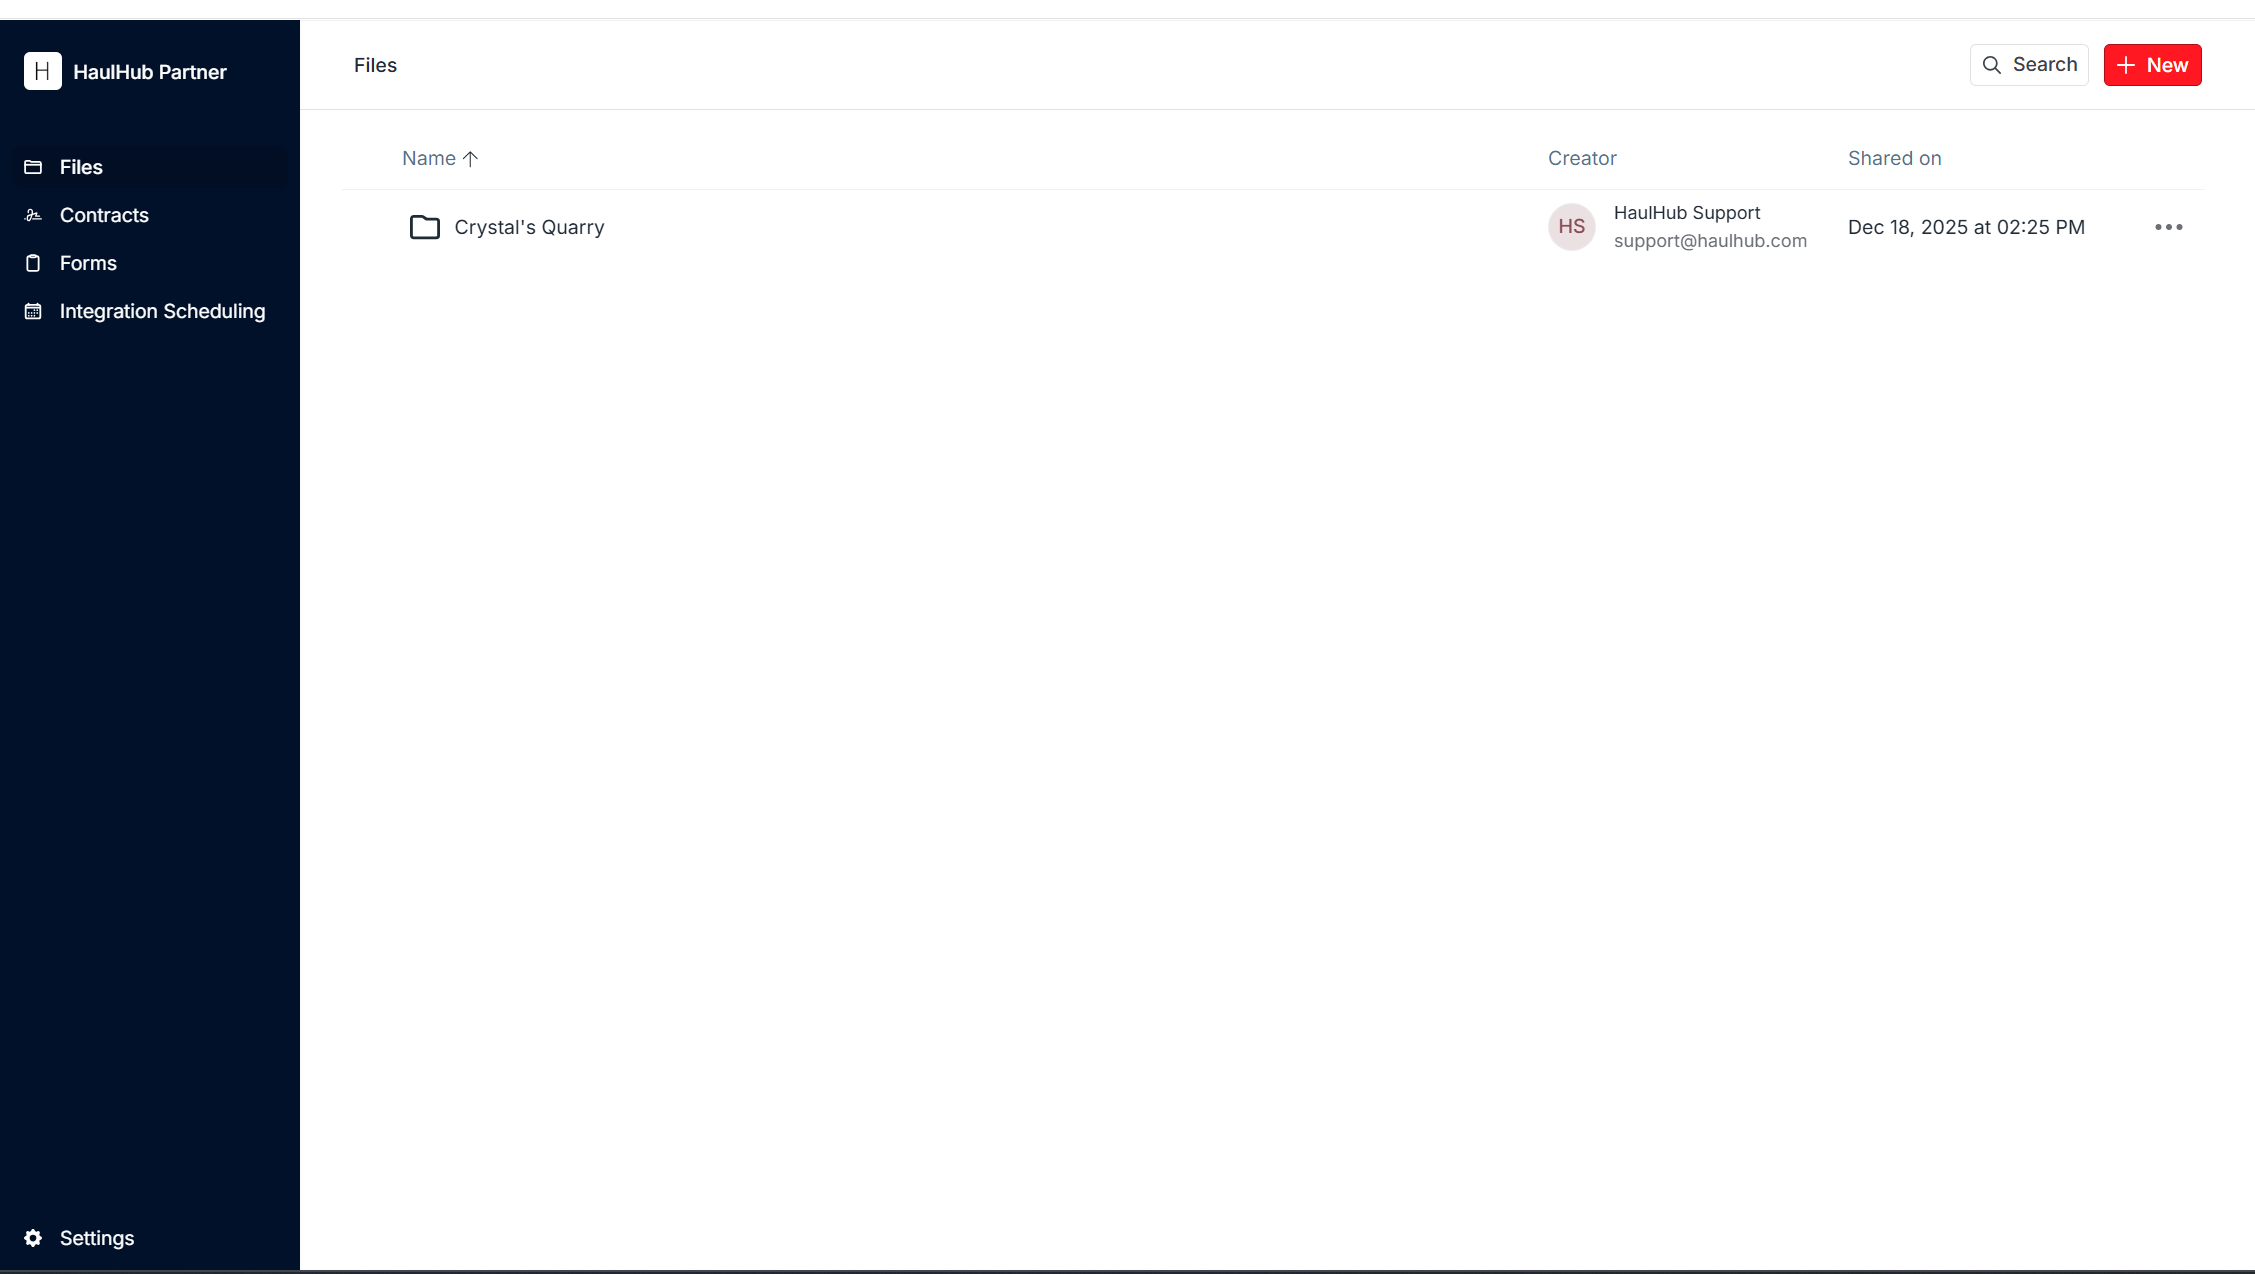Click the Integration Scheduling calendar icon

pyautogui.click(x=33, y=311)
